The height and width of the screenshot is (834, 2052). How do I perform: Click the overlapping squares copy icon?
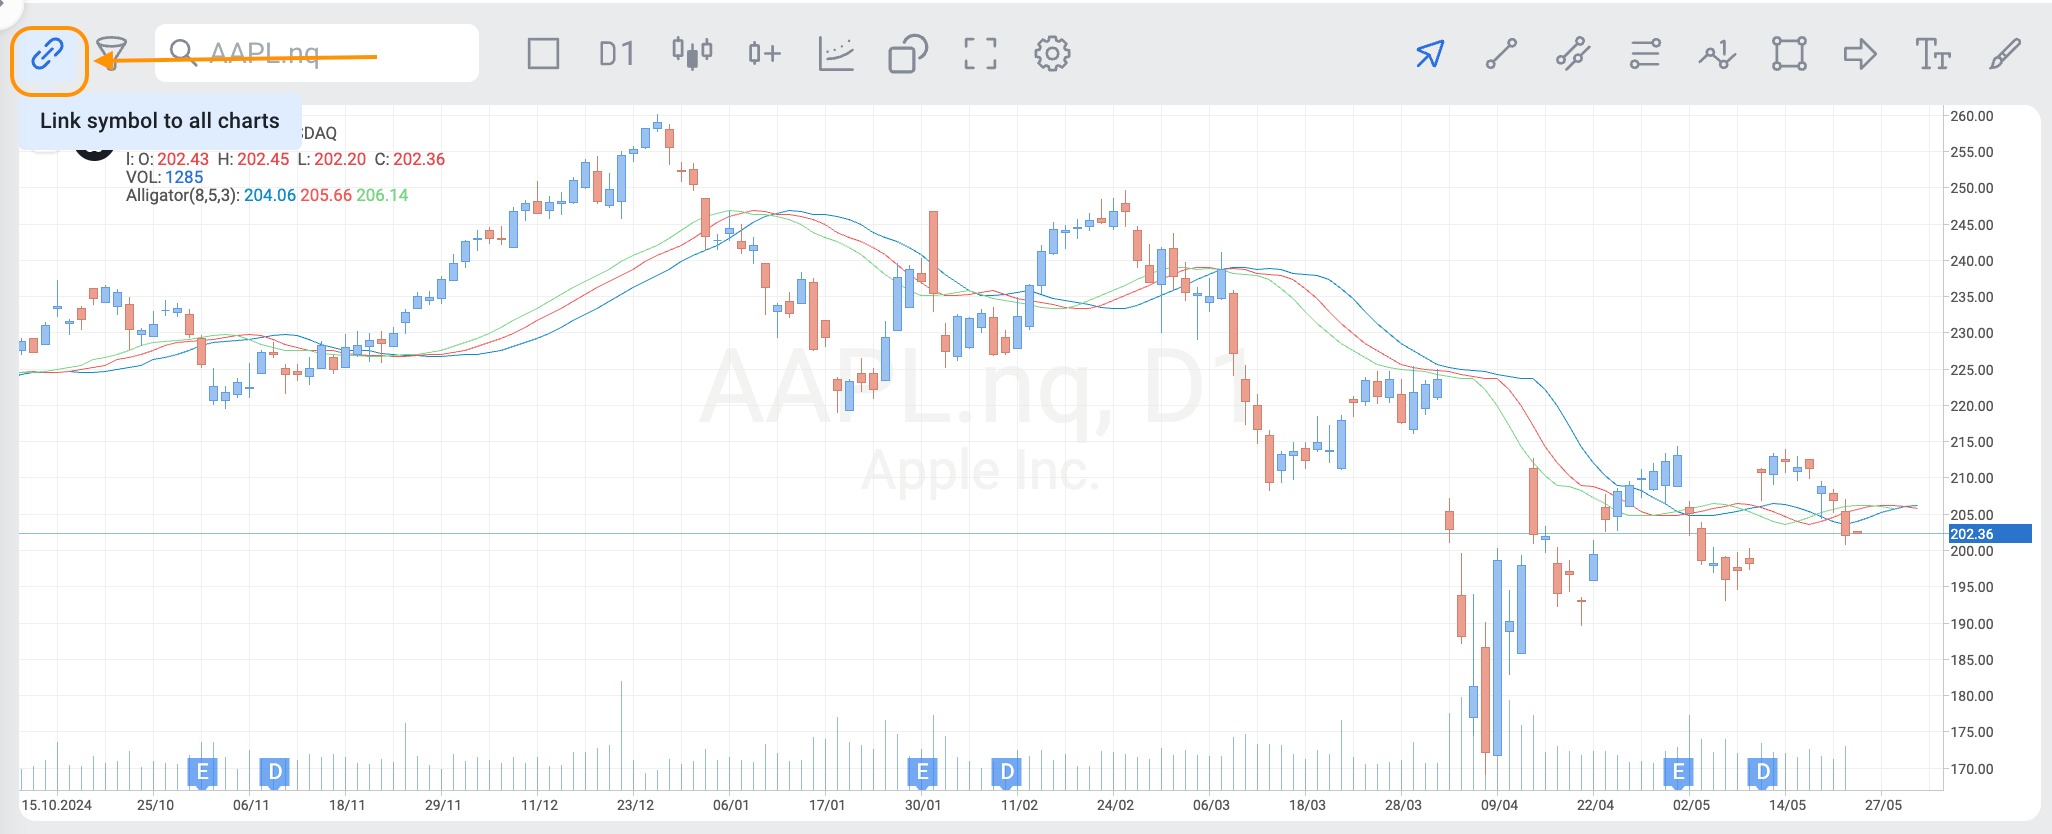coord(908,53)
